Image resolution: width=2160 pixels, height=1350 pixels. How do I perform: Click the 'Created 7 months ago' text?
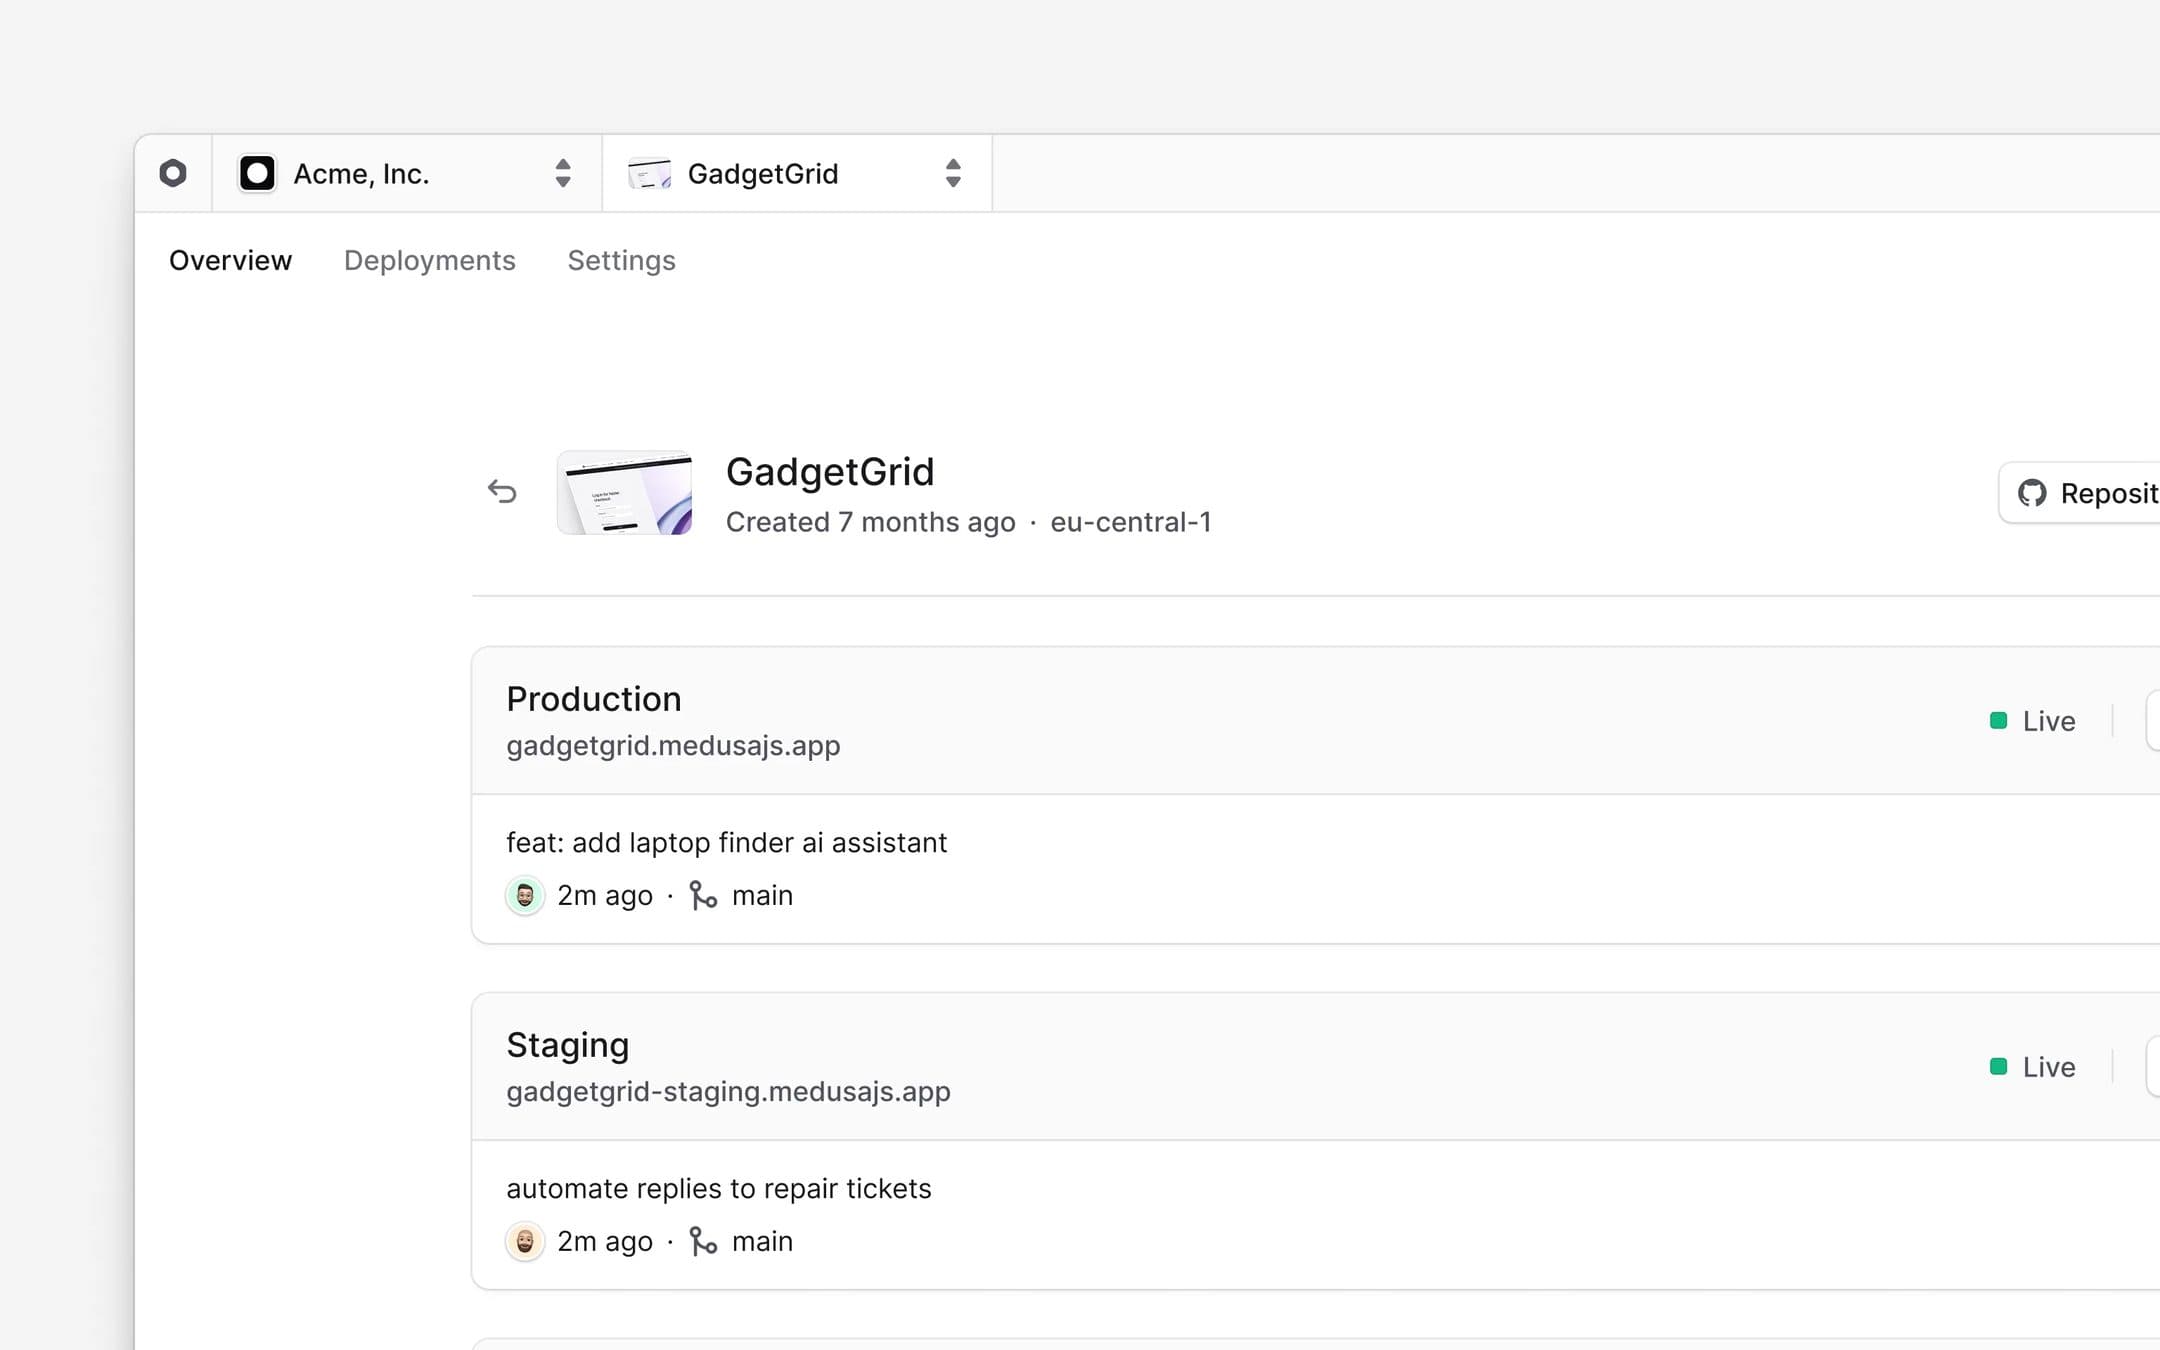click(x=870, y=522)
